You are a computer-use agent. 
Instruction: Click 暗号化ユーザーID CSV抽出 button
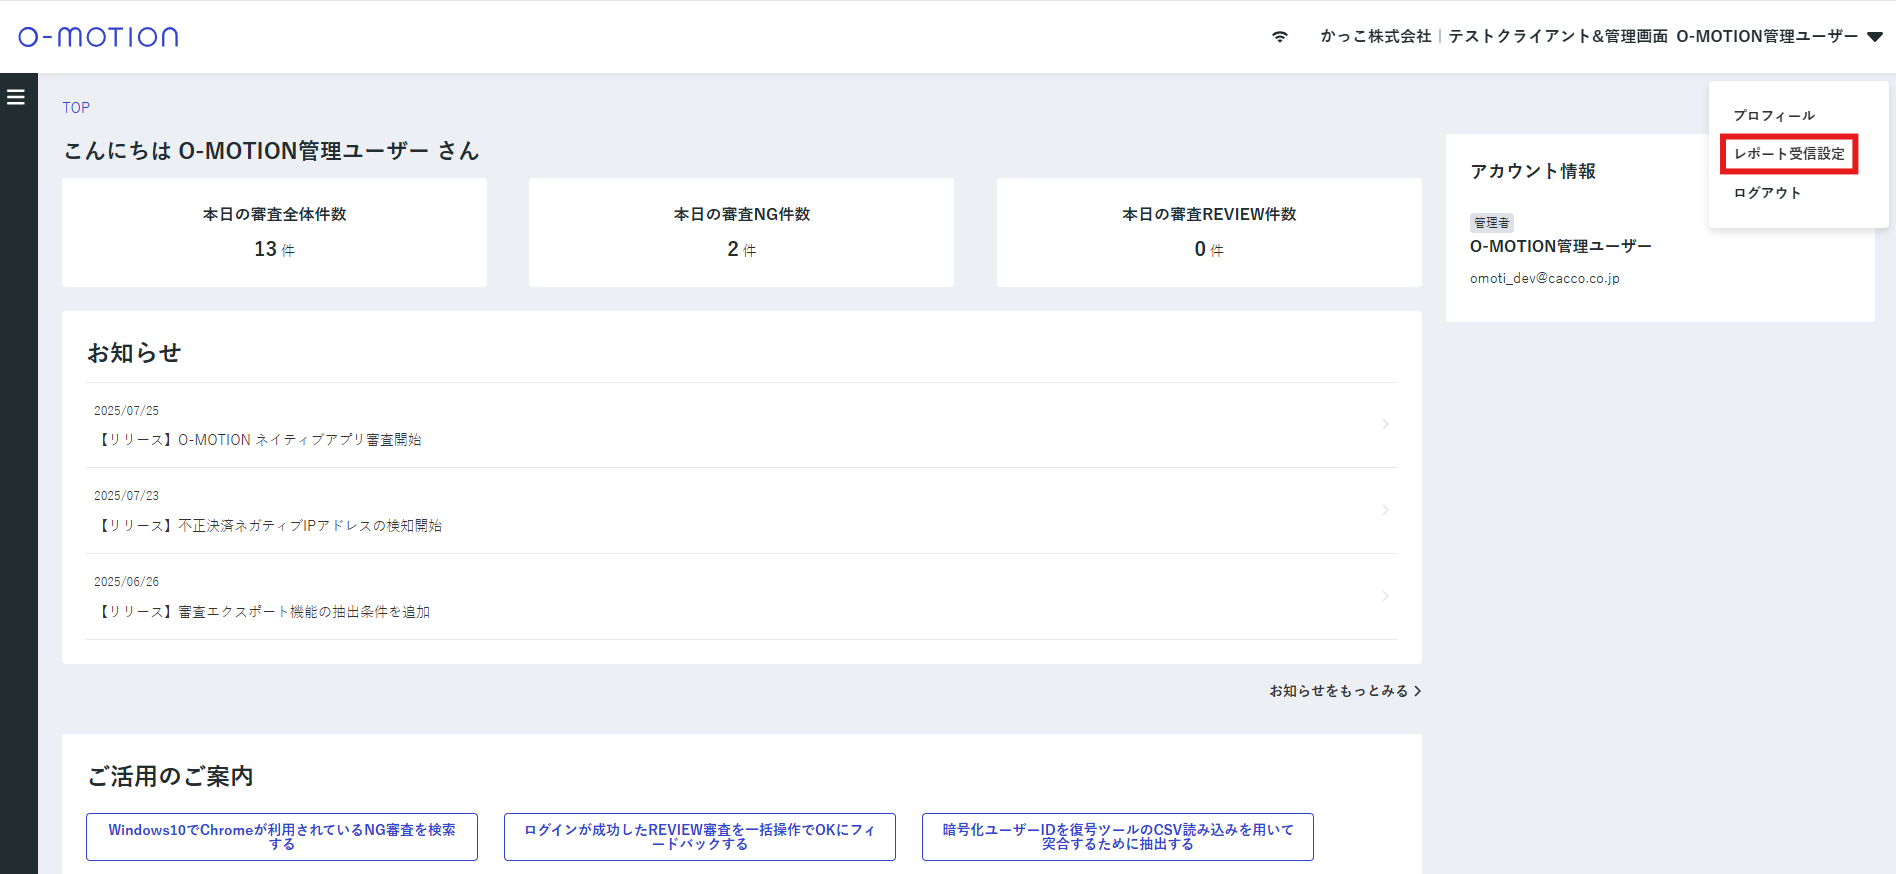pos(1117,837)
